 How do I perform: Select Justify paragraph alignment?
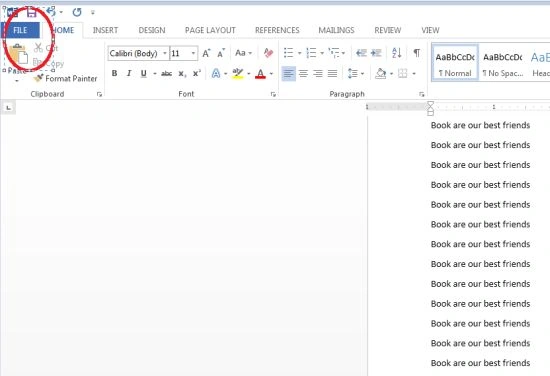[333, 74]
